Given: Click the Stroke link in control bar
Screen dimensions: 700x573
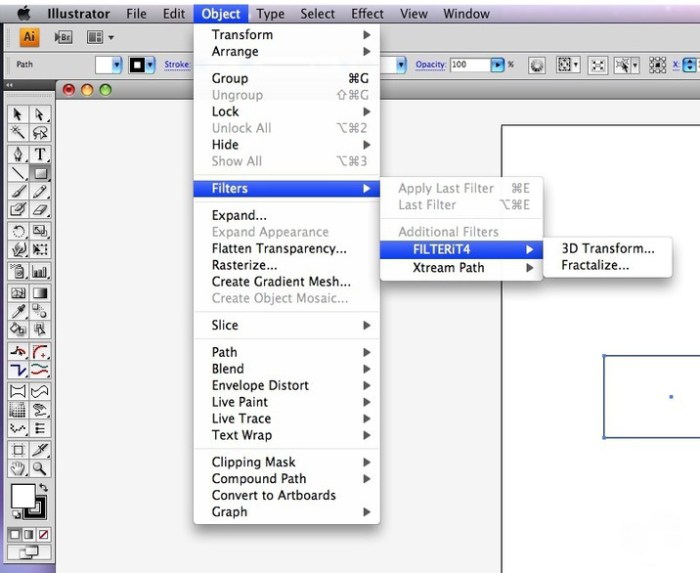Looking at the screenshot, I should click(177, 64).
